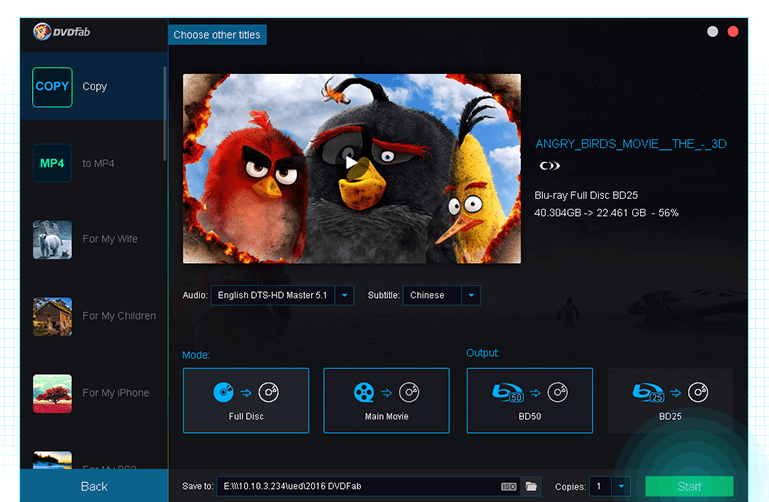Open the folder browse icon
This screenshot has width=769, height=502.
pyautogui.click(x=531, y=486)
